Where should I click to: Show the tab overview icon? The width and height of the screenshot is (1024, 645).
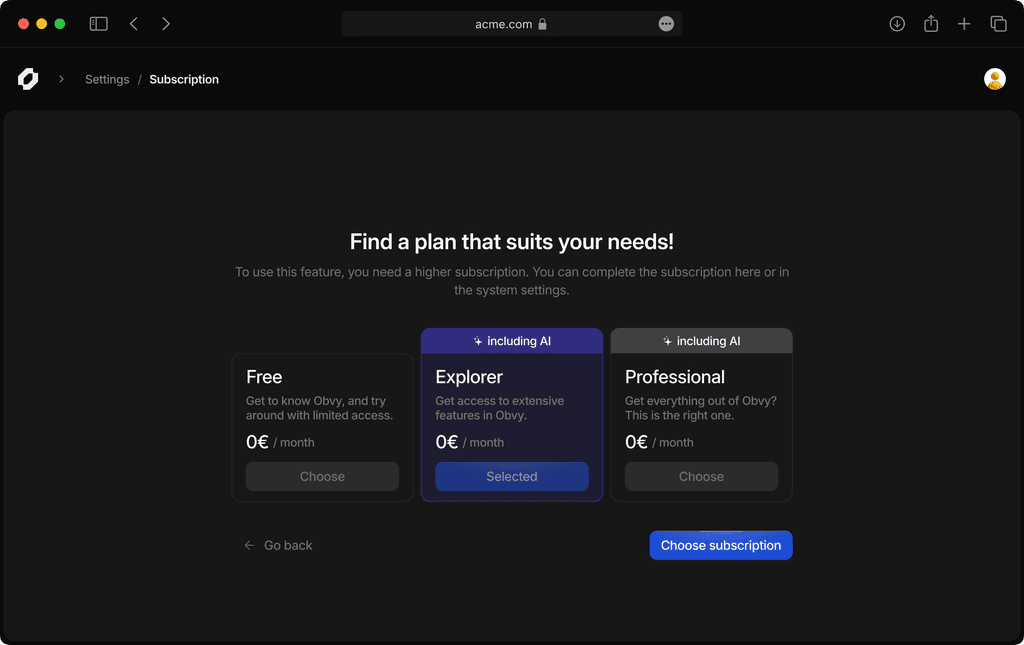[x=999, y=24]
